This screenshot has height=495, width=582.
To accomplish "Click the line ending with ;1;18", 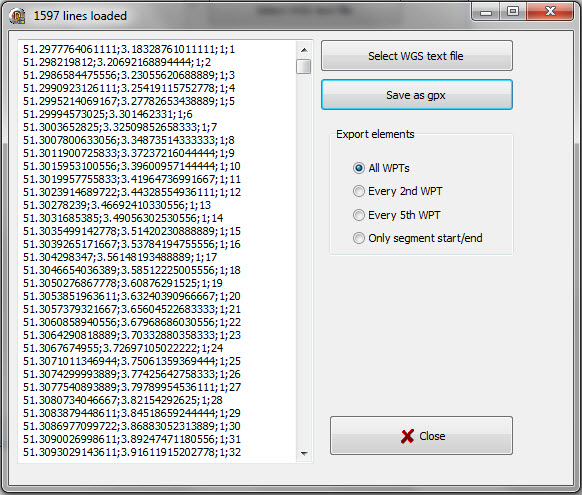I will (x=132, y=270).
